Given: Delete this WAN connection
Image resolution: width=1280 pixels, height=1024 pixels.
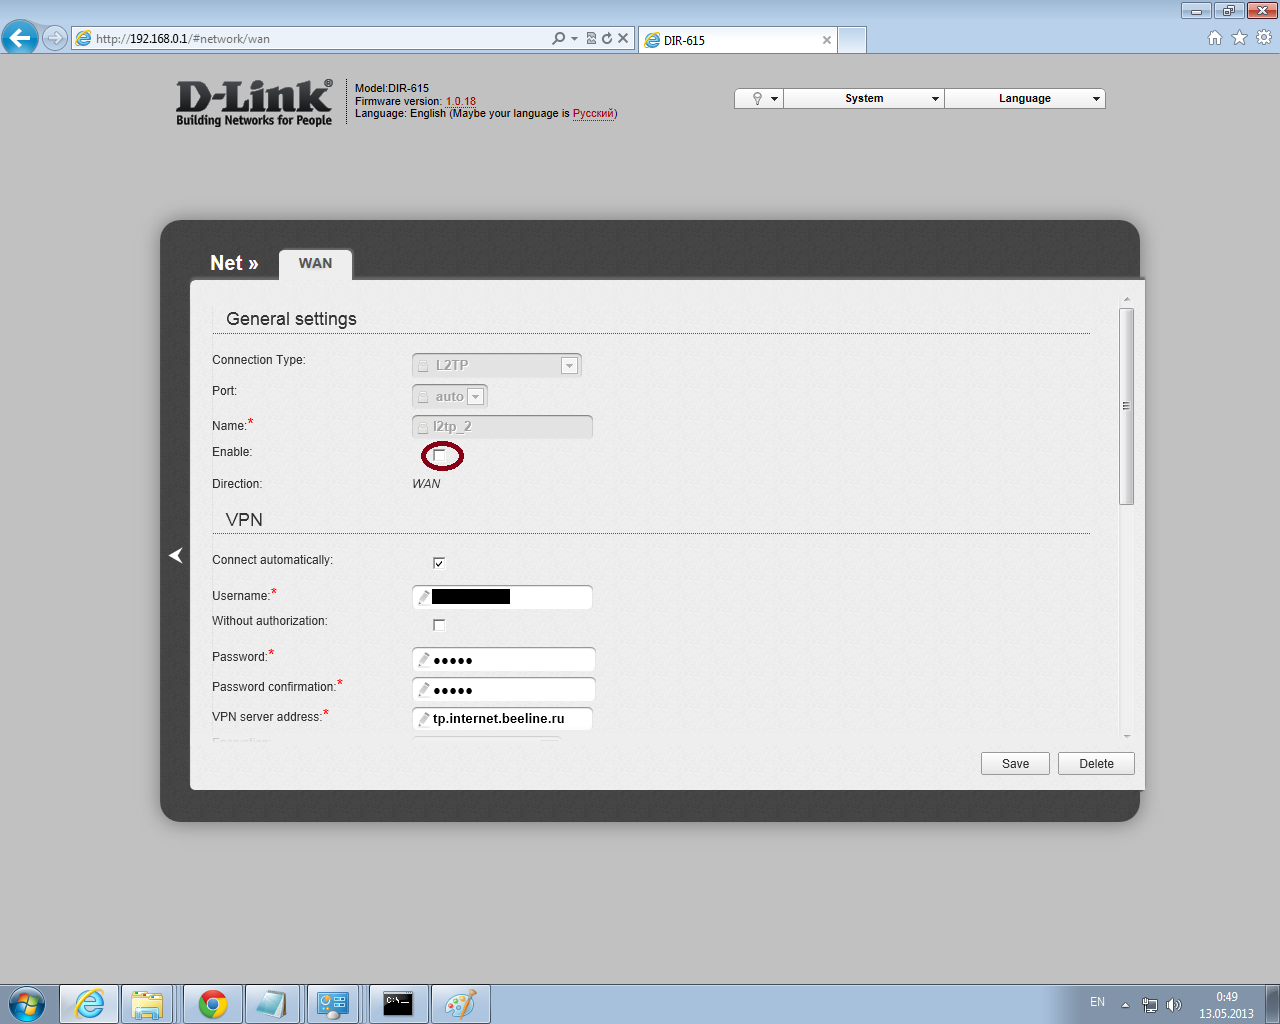Looking at the screenshot, I should 1096,764.
